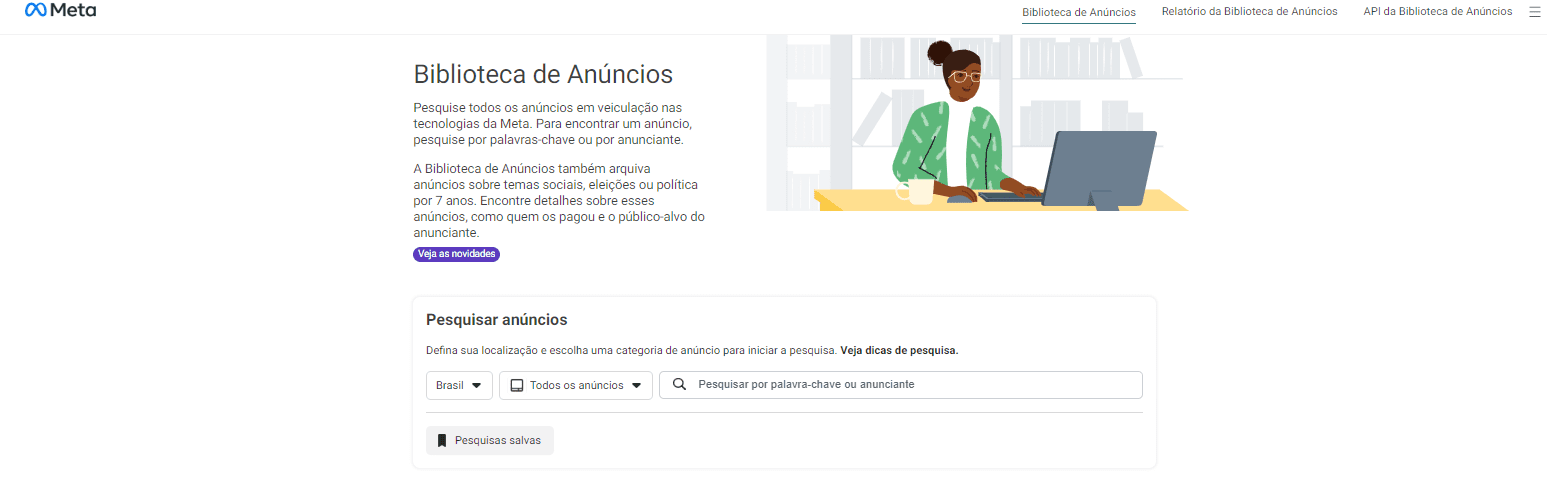Screen dimensions: 1547x479
Task: Click the ad category icon before Todos os anúncios
Action: coord(517,386)
